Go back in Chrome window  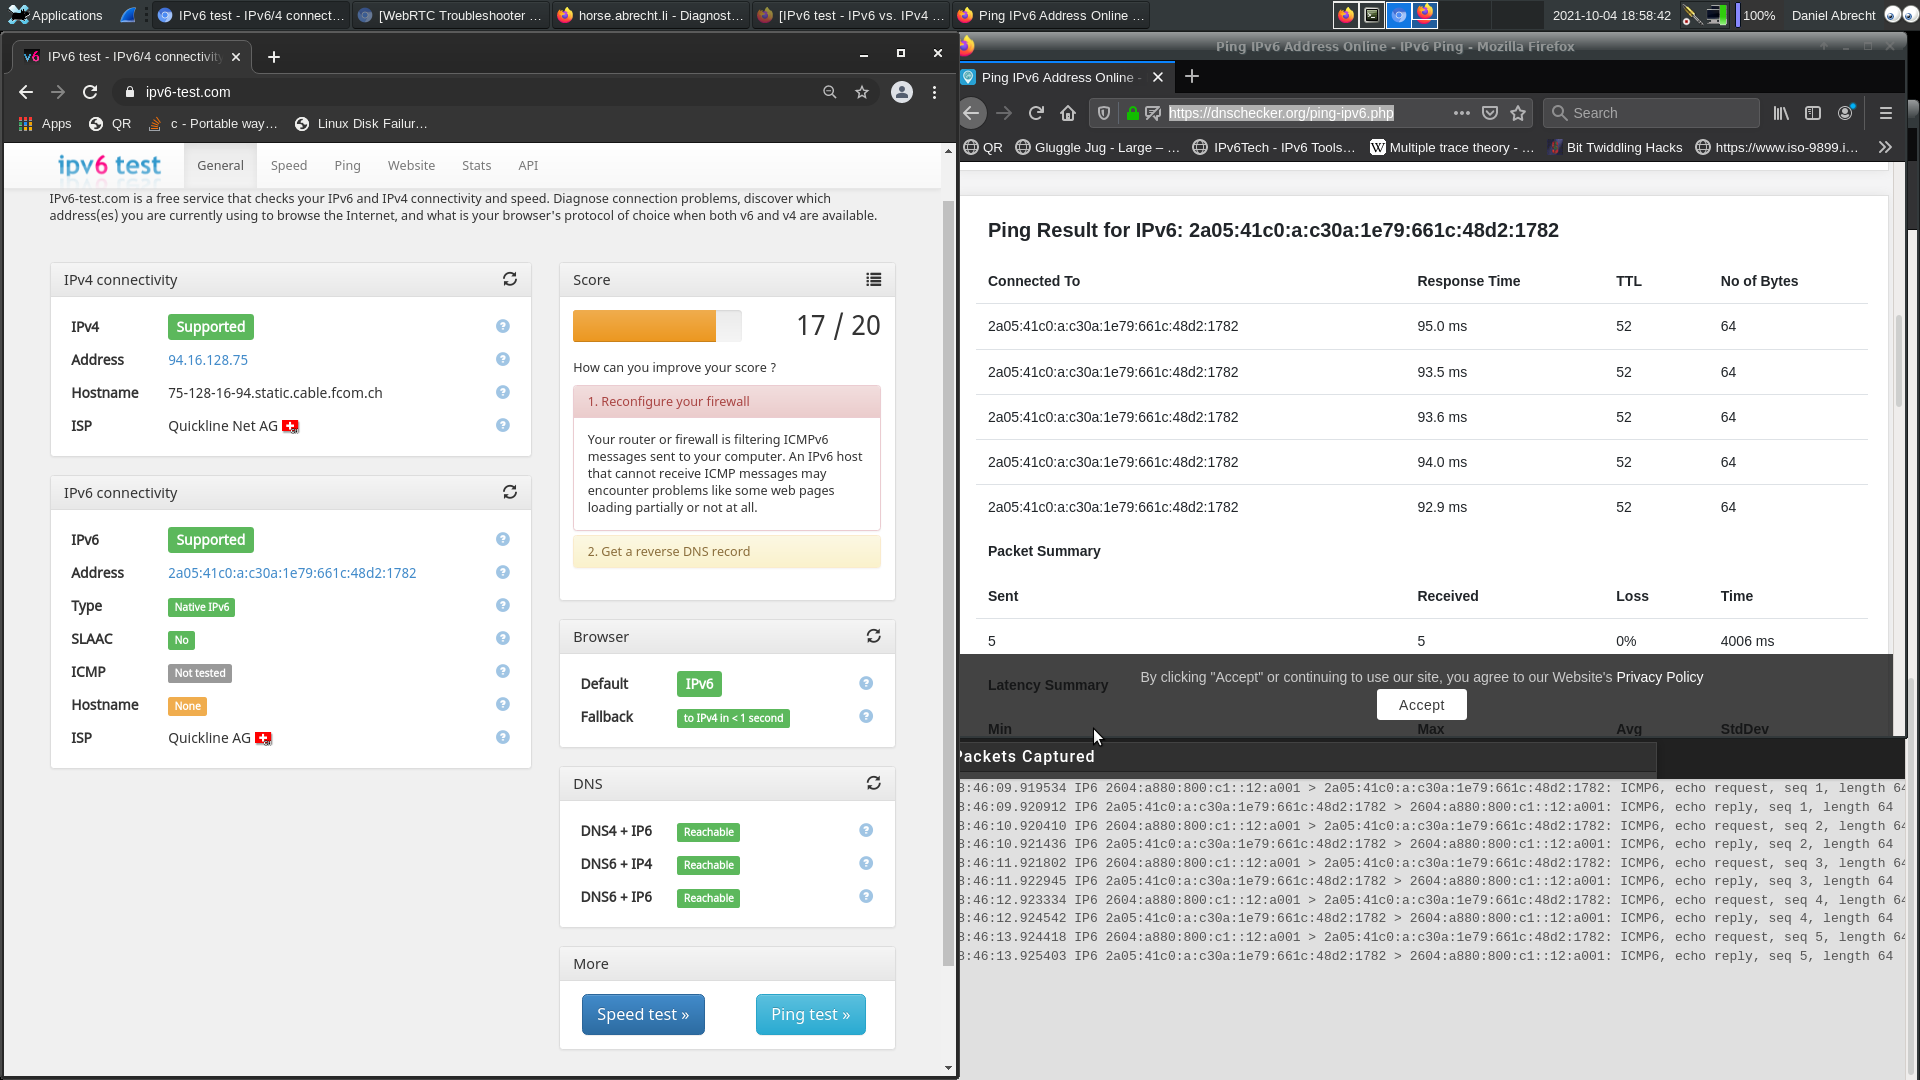pyautogui.click(x=26, y=92)
